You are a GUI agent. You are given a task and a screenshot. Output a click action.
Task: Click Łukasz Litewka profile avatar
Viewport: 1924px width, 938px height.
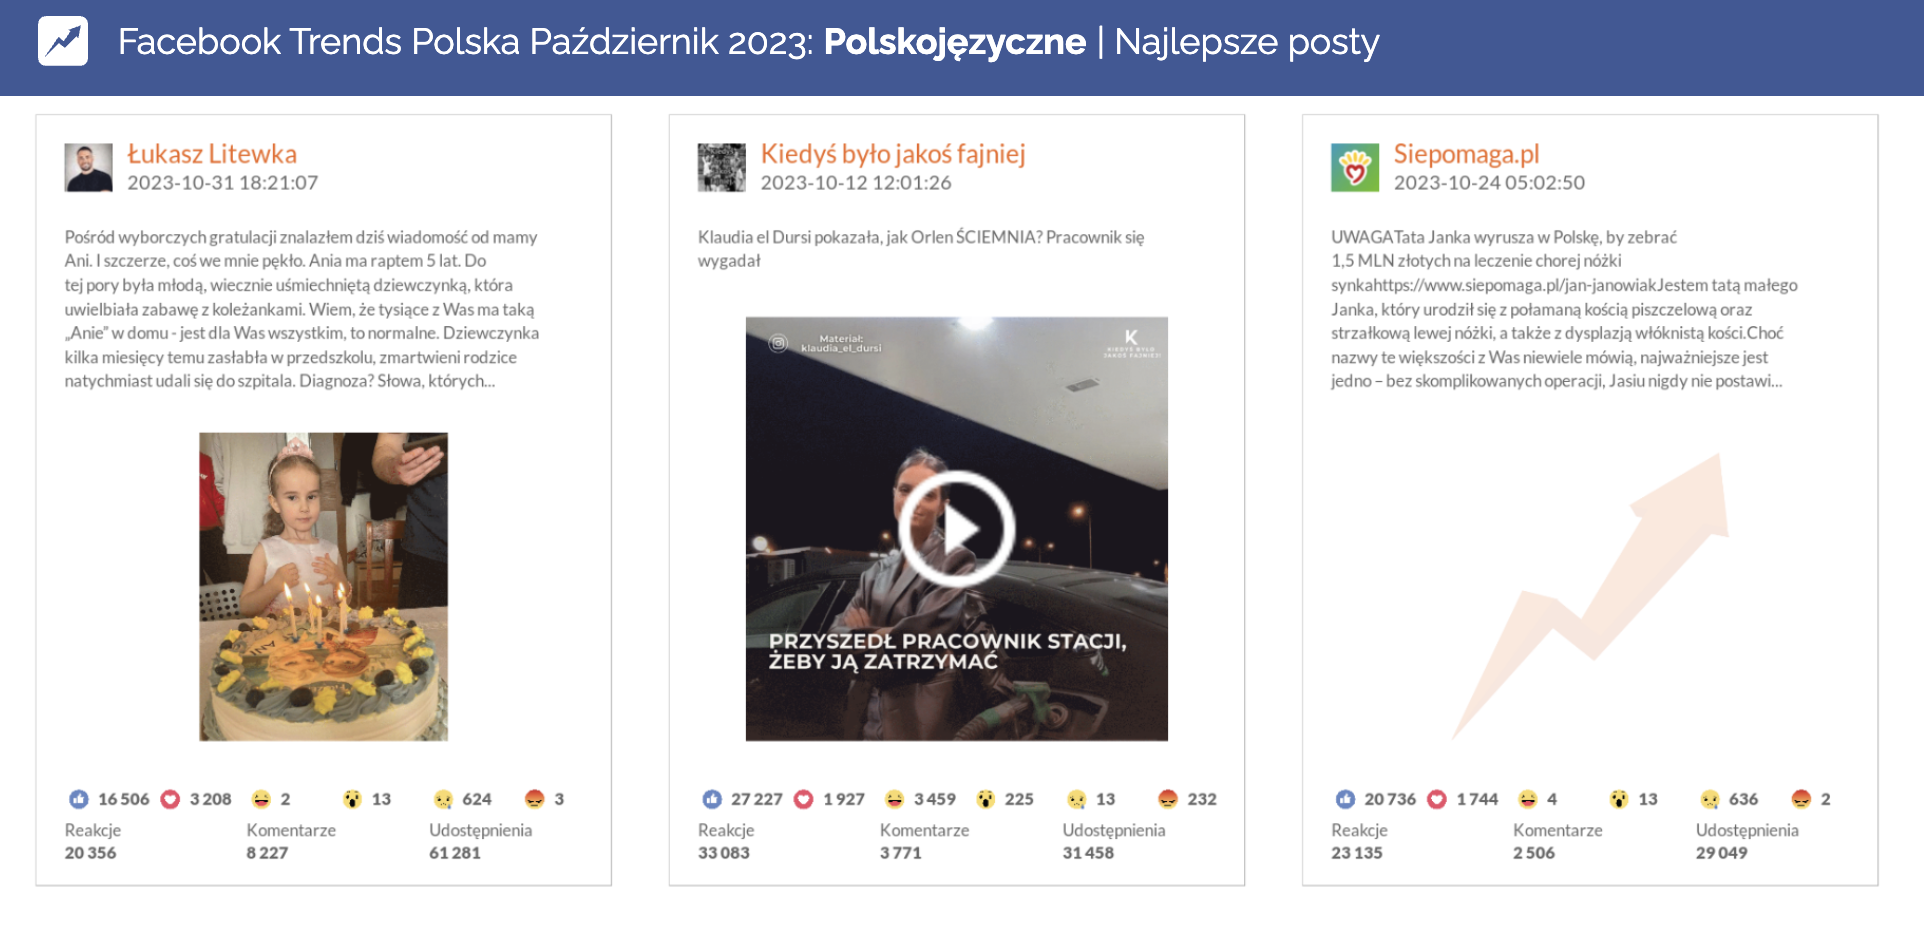(x=88, y=167)
